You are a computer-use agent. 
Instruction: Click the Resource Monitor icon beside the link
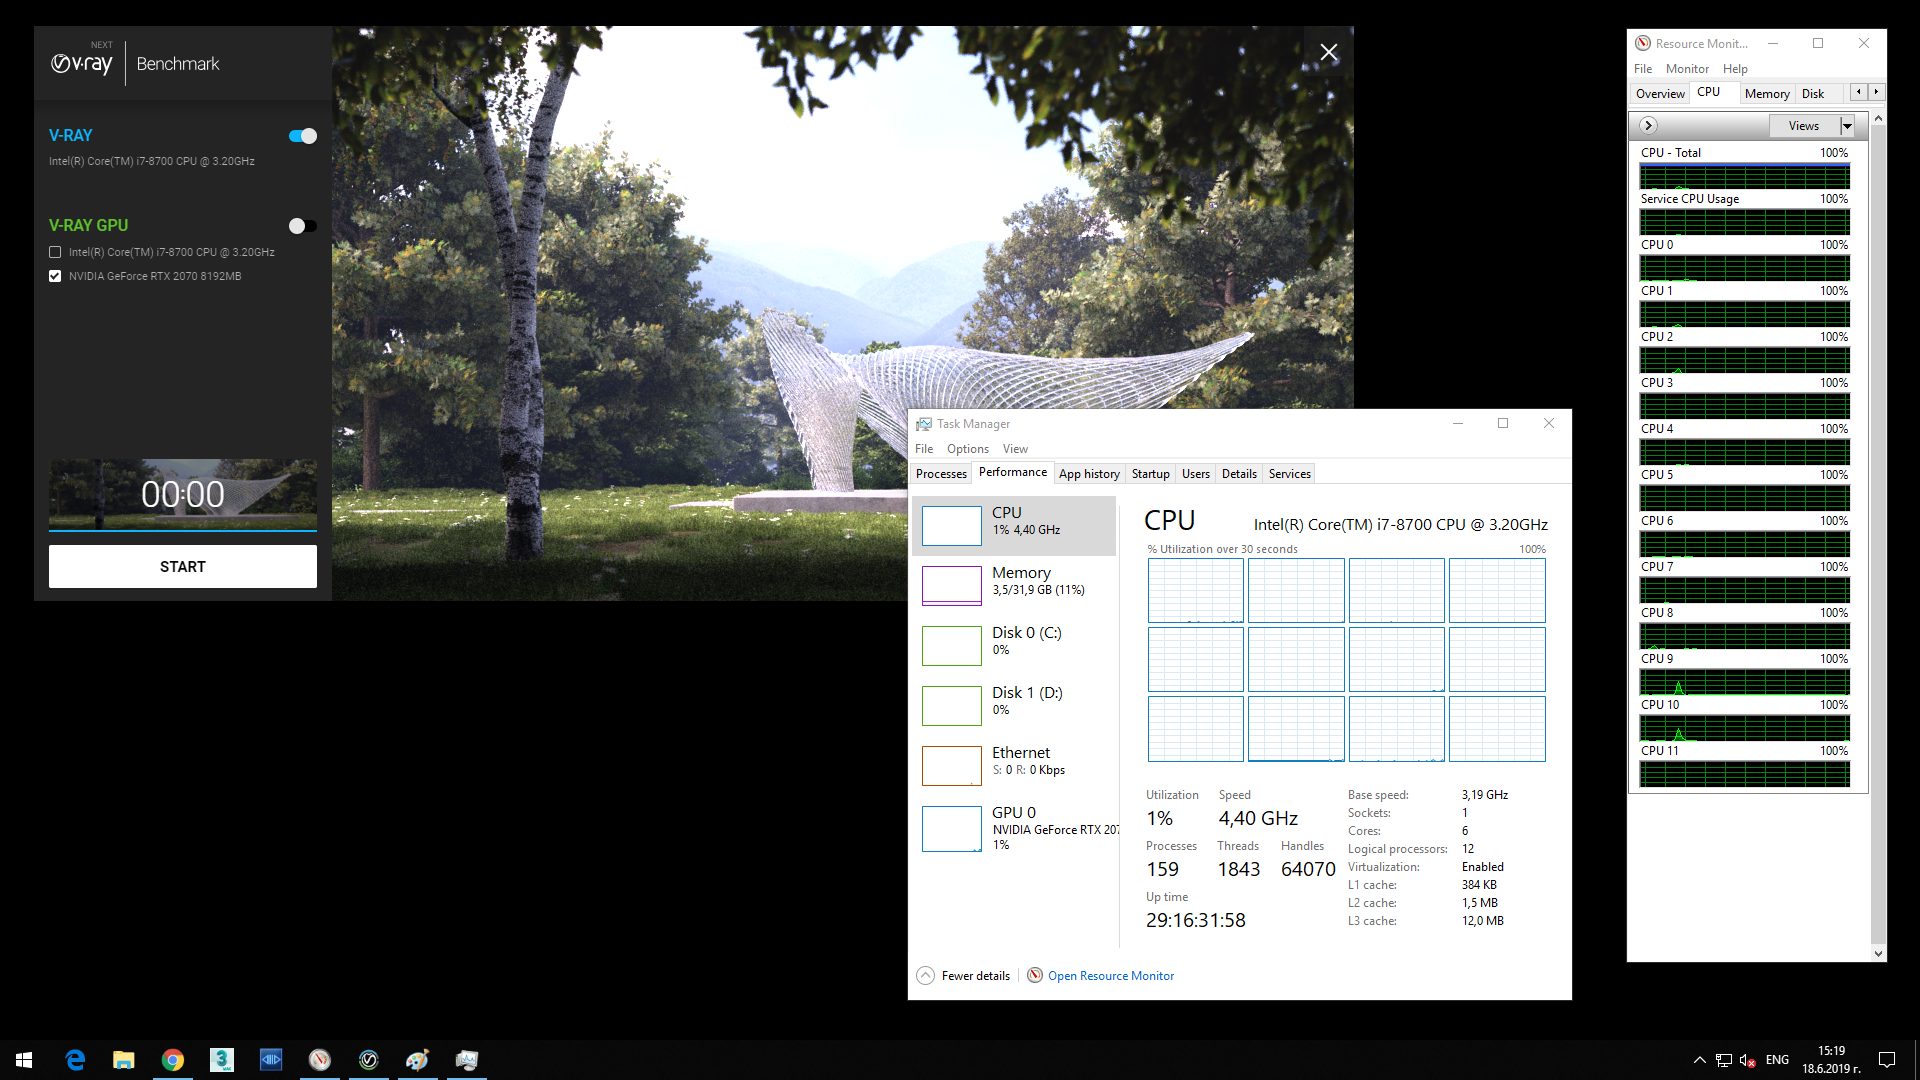(1035, 975)
